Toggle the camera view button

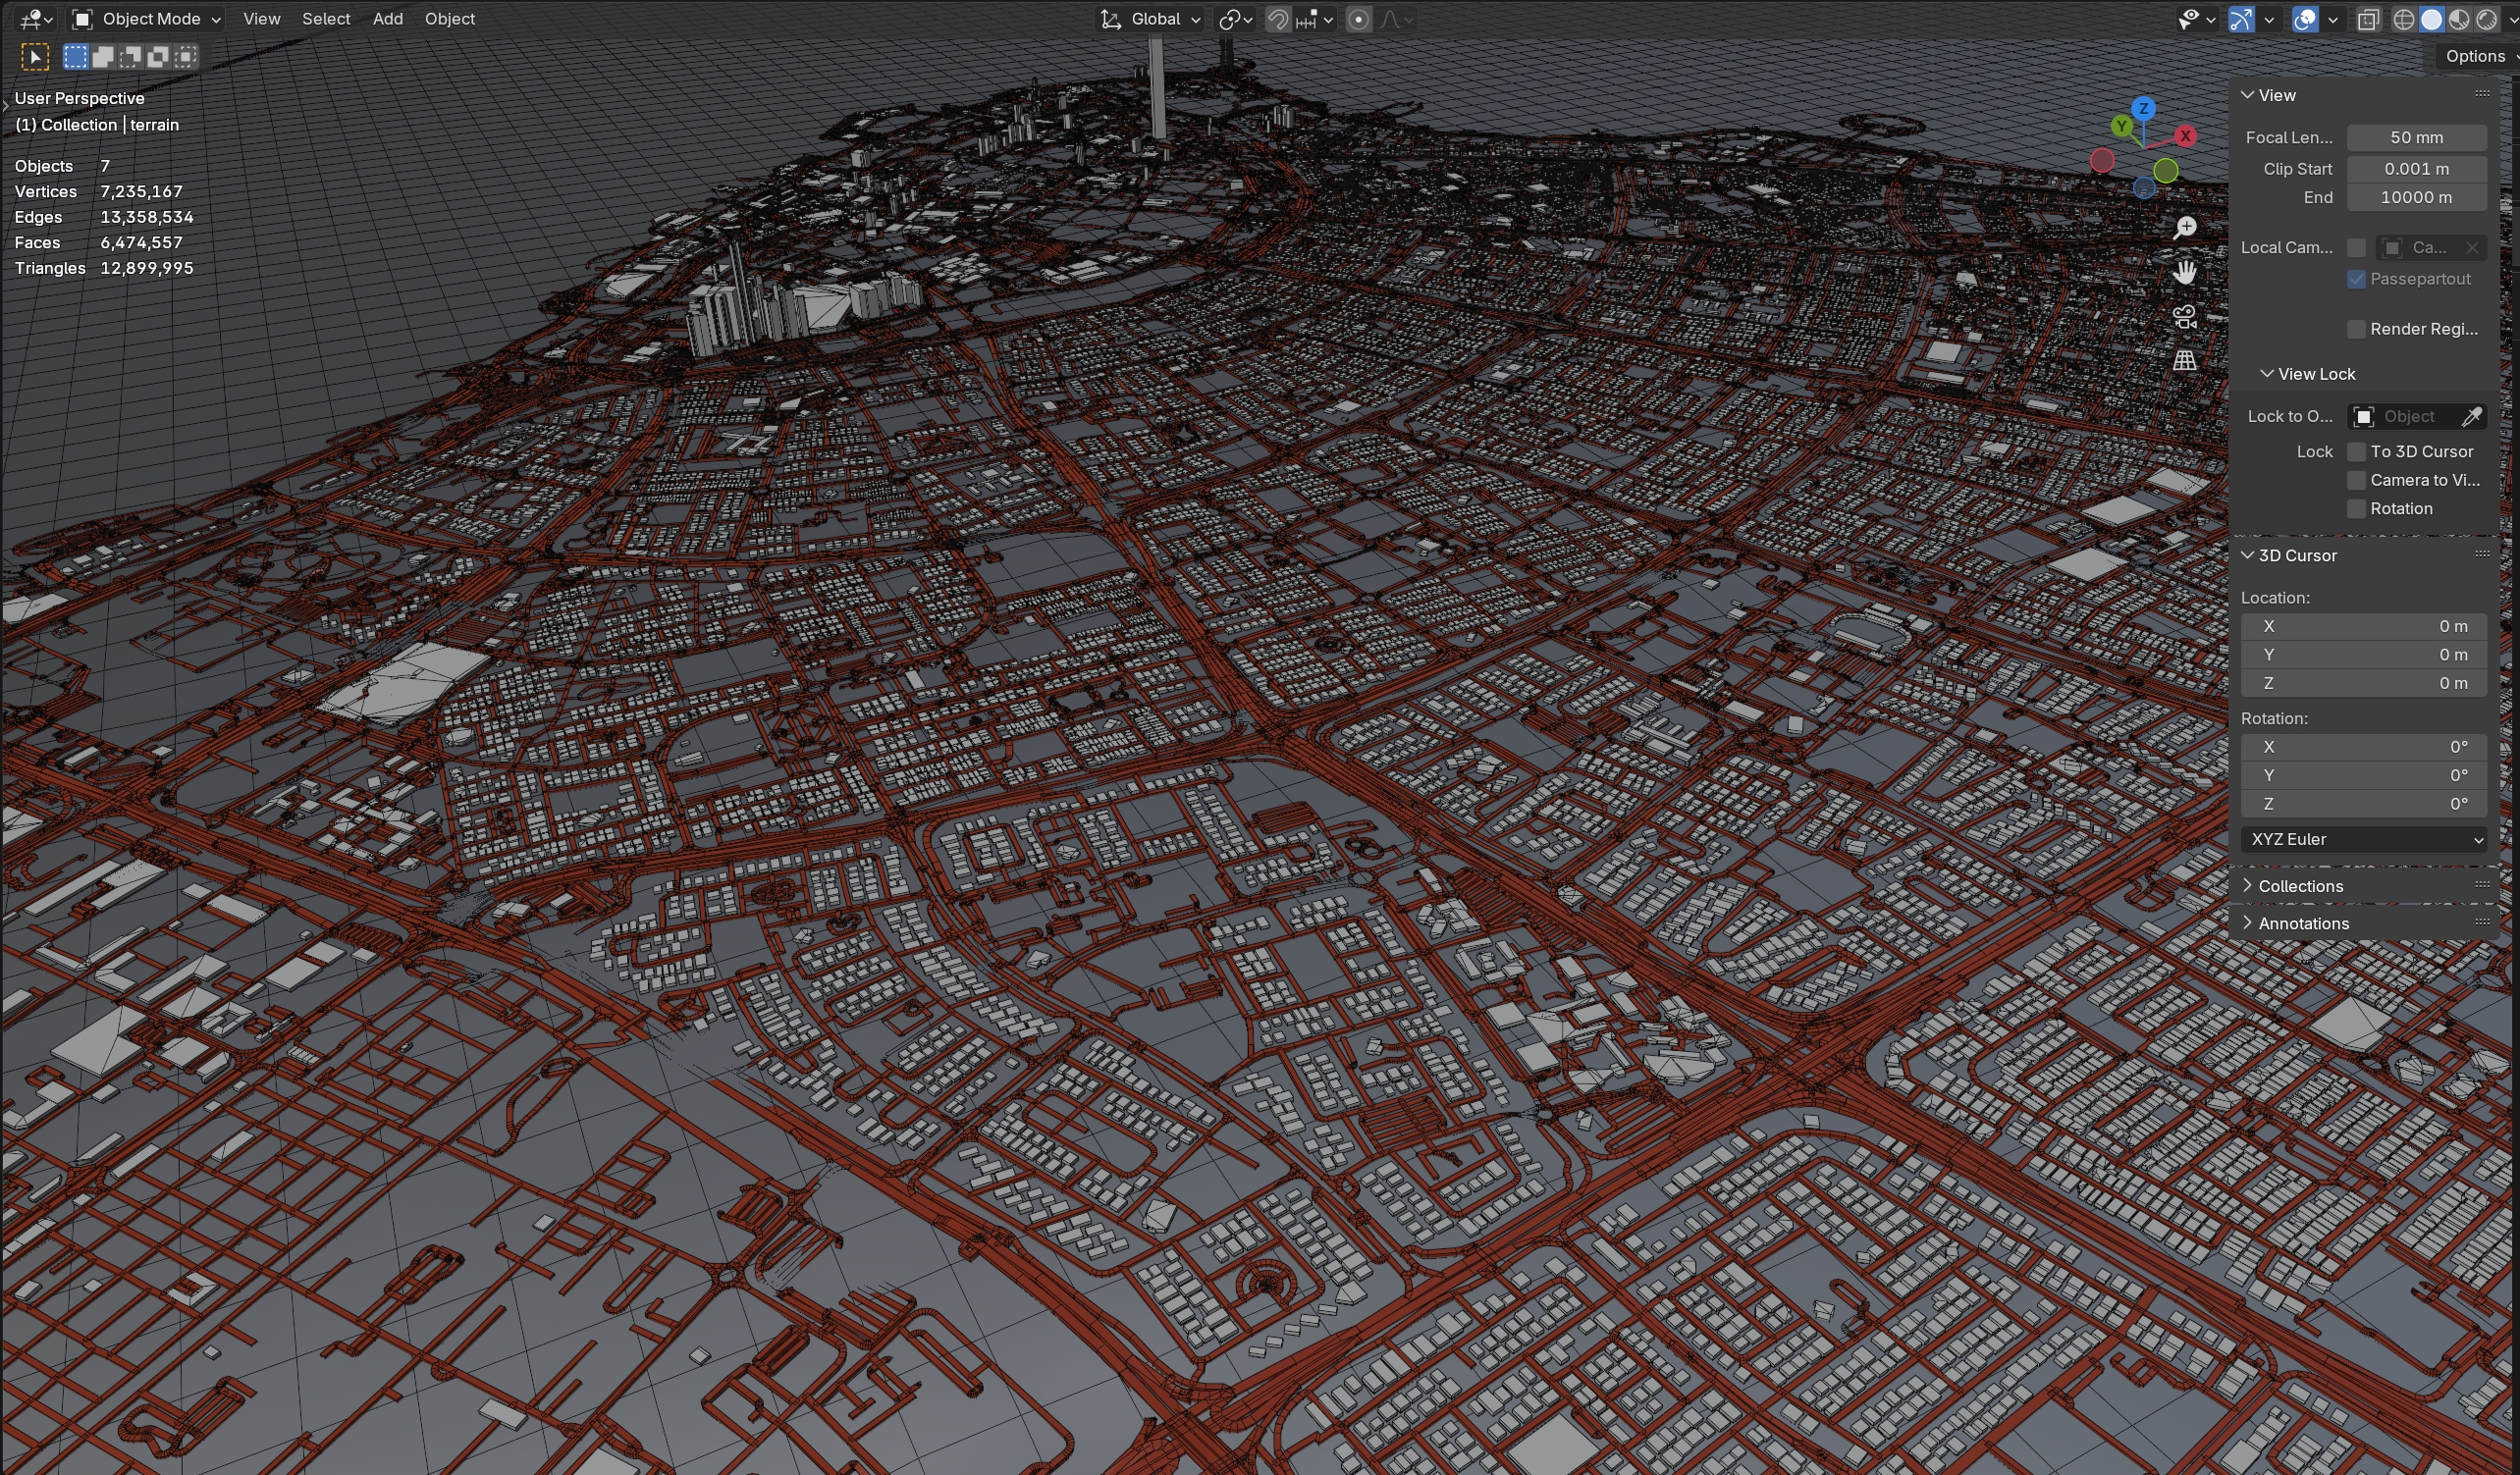pos(2184,316)
